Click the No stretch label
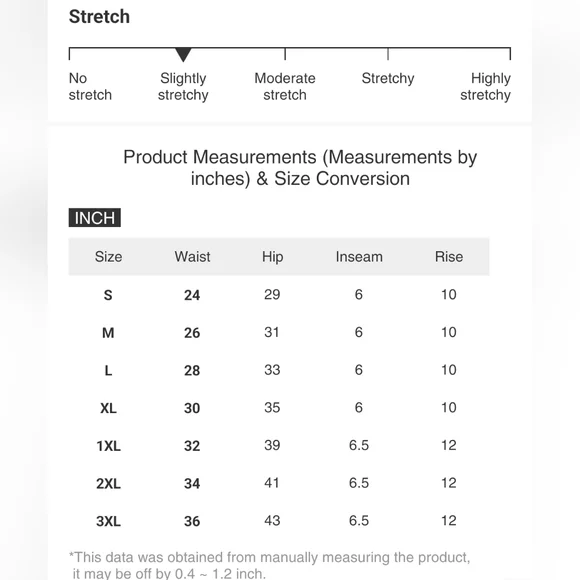The width and height of the screenshot is (580, 580). 90,87
